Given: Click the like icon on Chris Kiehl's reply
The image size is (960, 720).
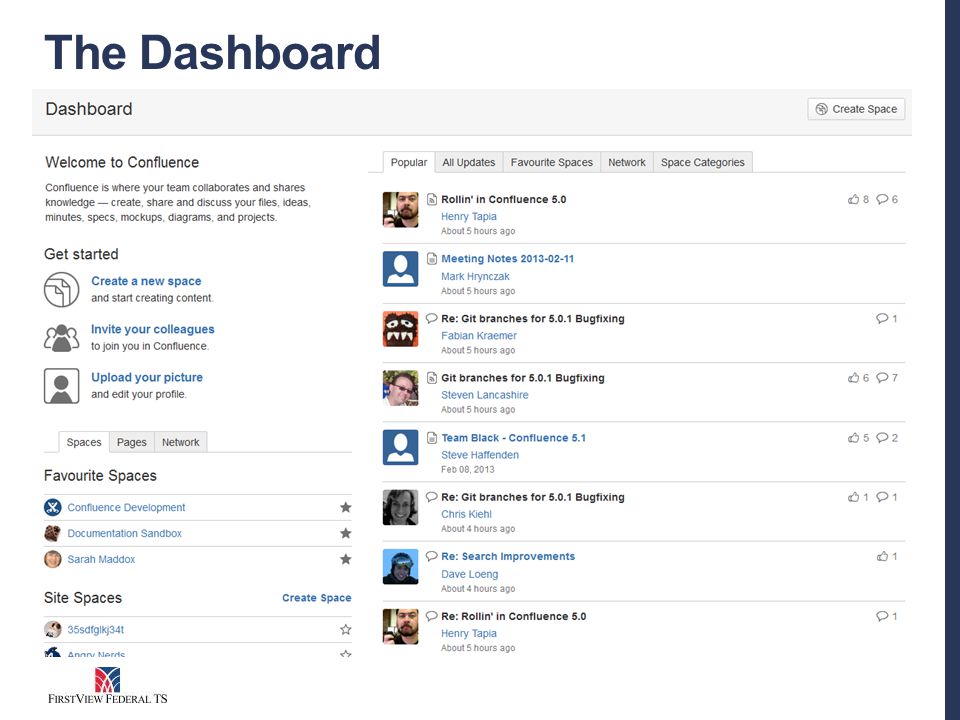Looking at the screenshot, I should coord(853,497).
